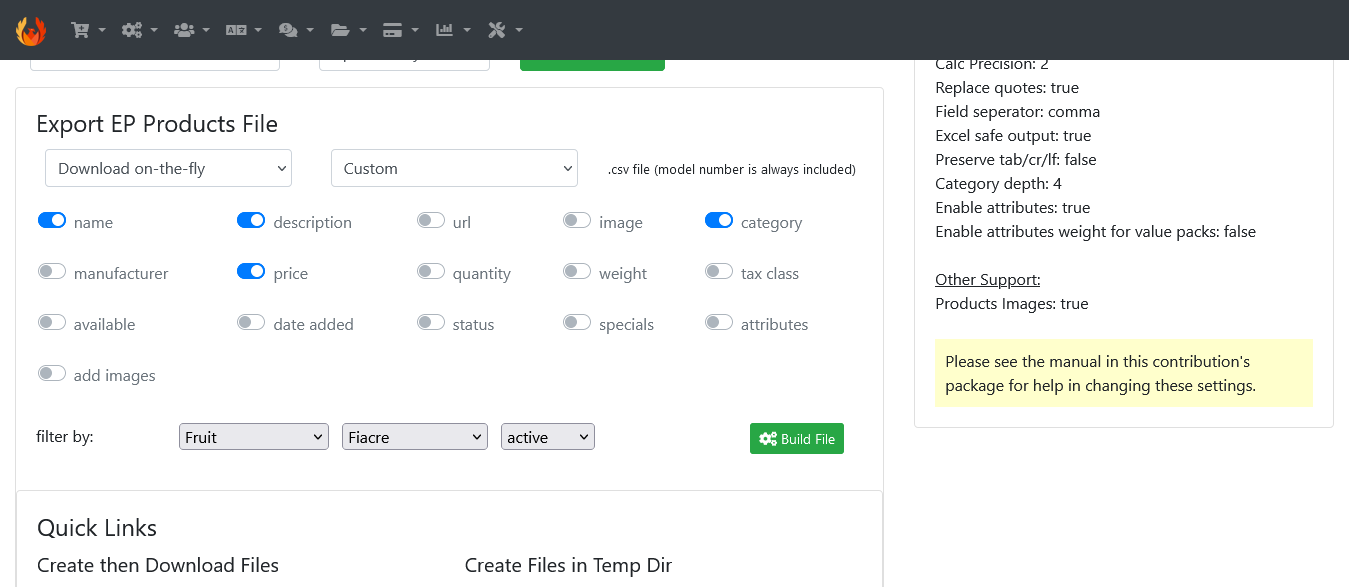Enable the weight field toggle

pos(577,271)
